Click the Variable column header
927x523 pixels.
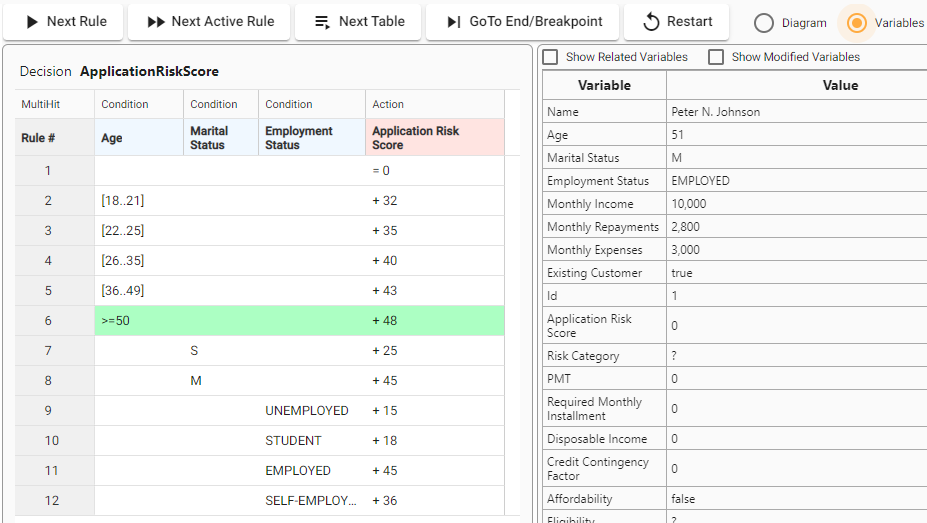coord(604,86)
